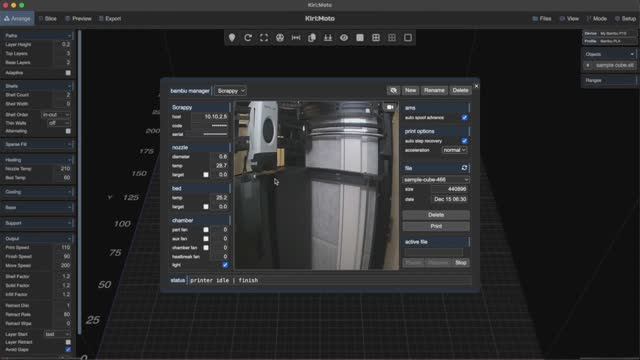Uncheck auto step recovery
Screen dimensions: 640x360
click(x=464, y=141)
